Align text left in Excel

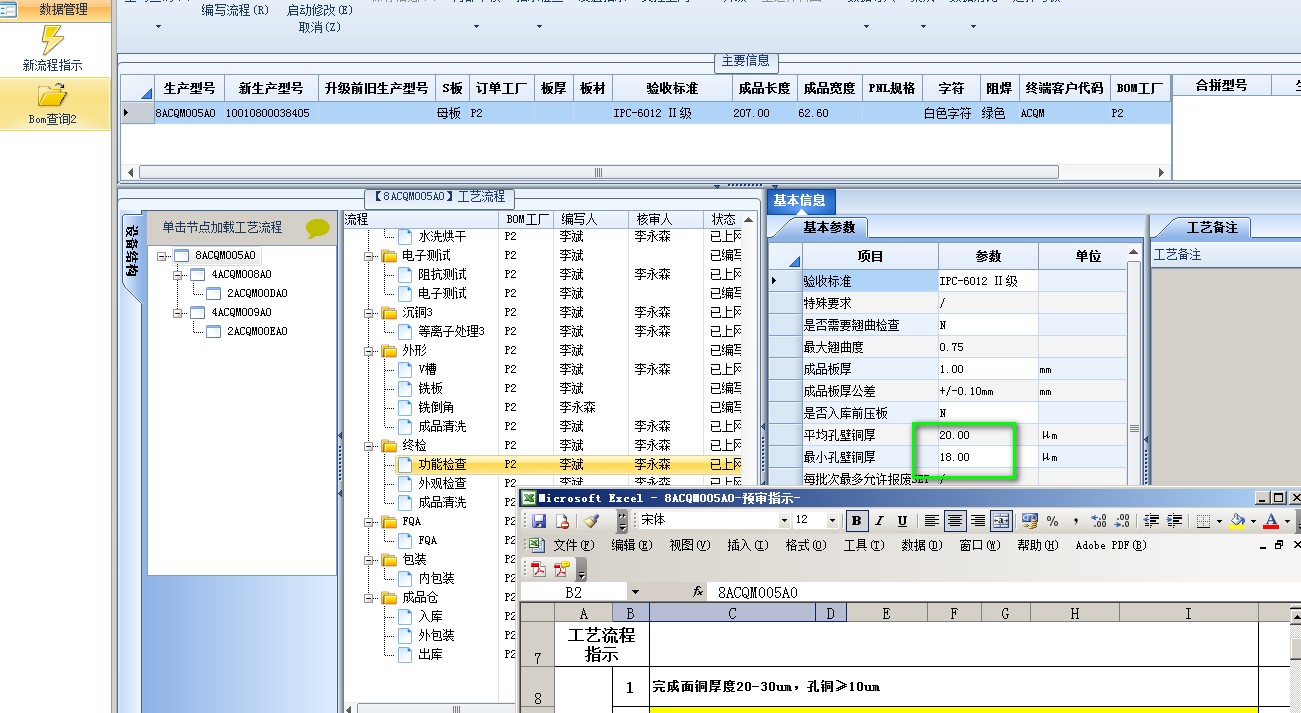pos(932,521)
